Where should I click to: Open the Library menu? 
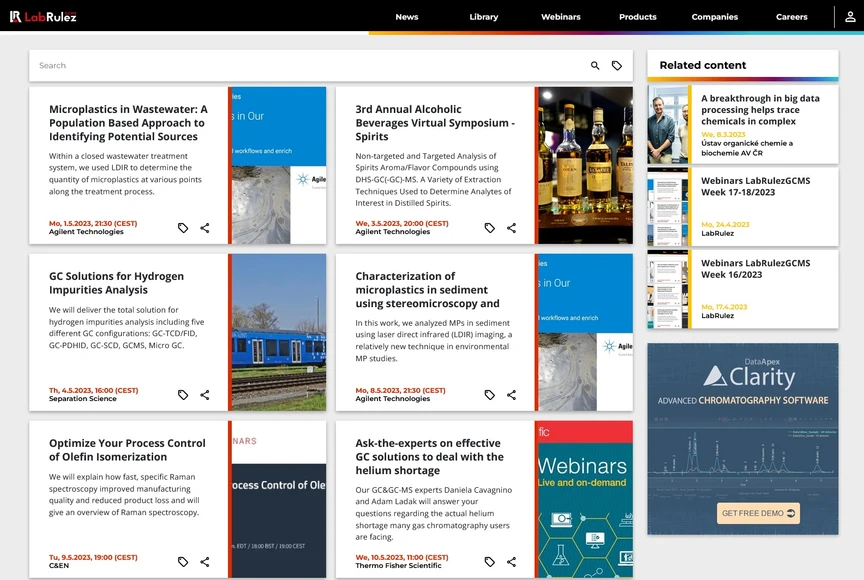(x=484, y=17)
